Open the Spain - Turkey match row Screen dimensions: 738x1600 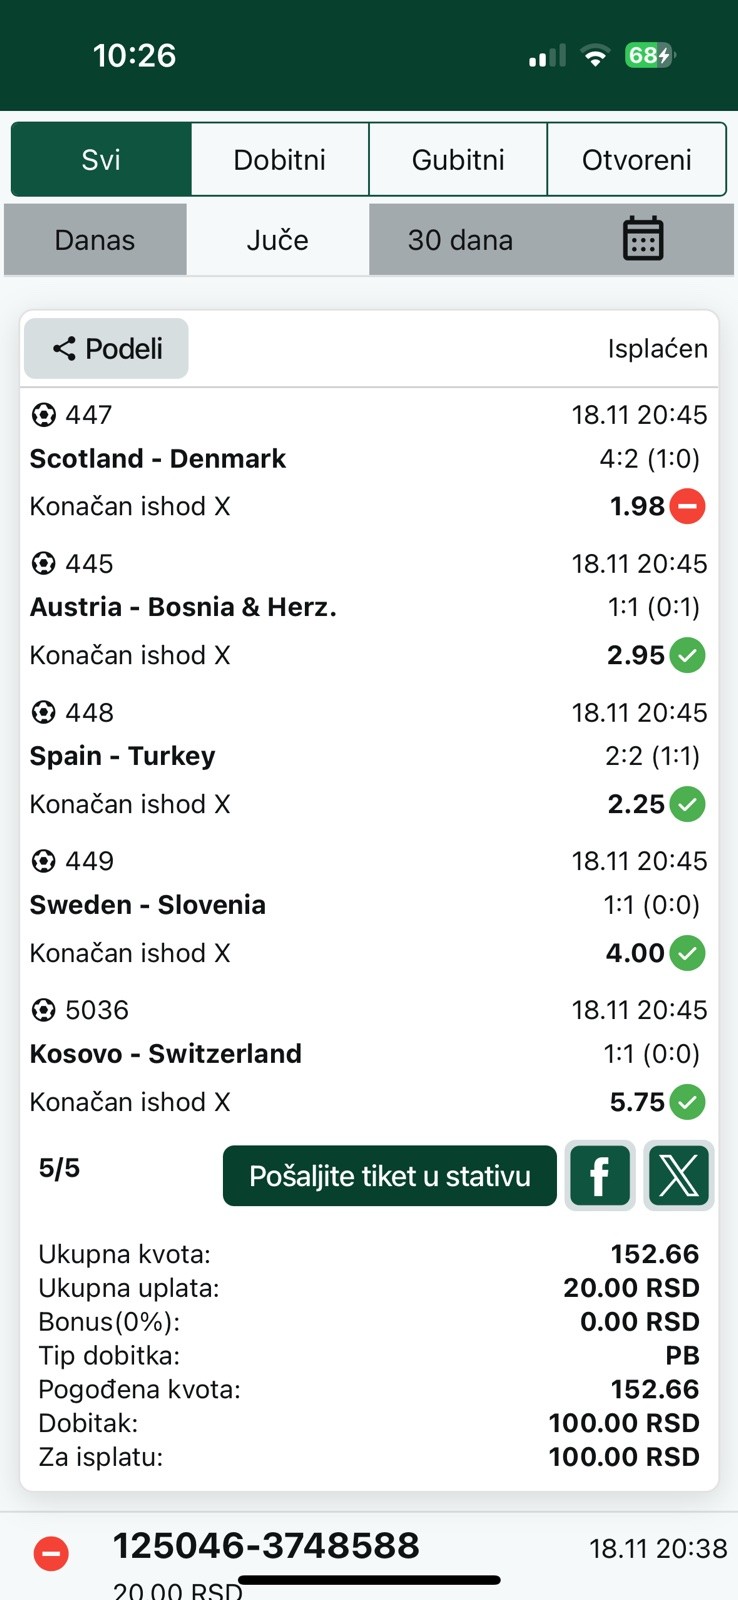[x=122, y=756]
